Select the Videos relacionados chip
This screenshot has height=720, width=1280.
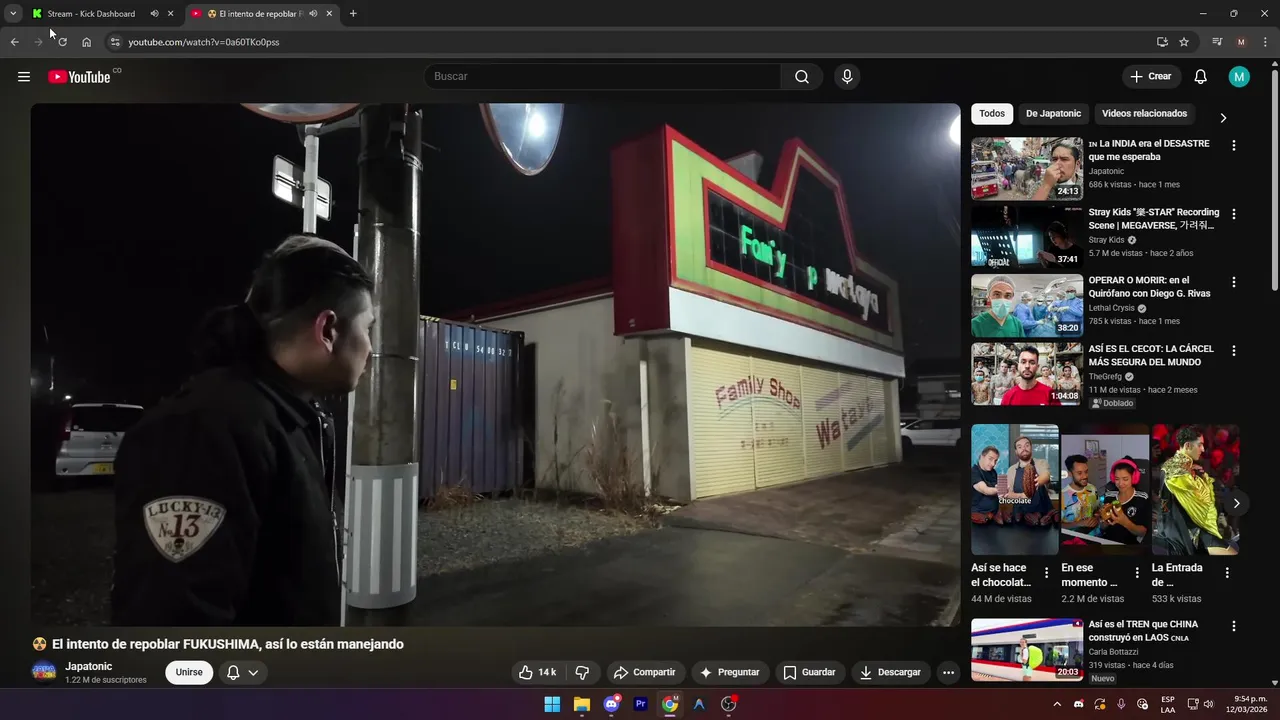1144,114
